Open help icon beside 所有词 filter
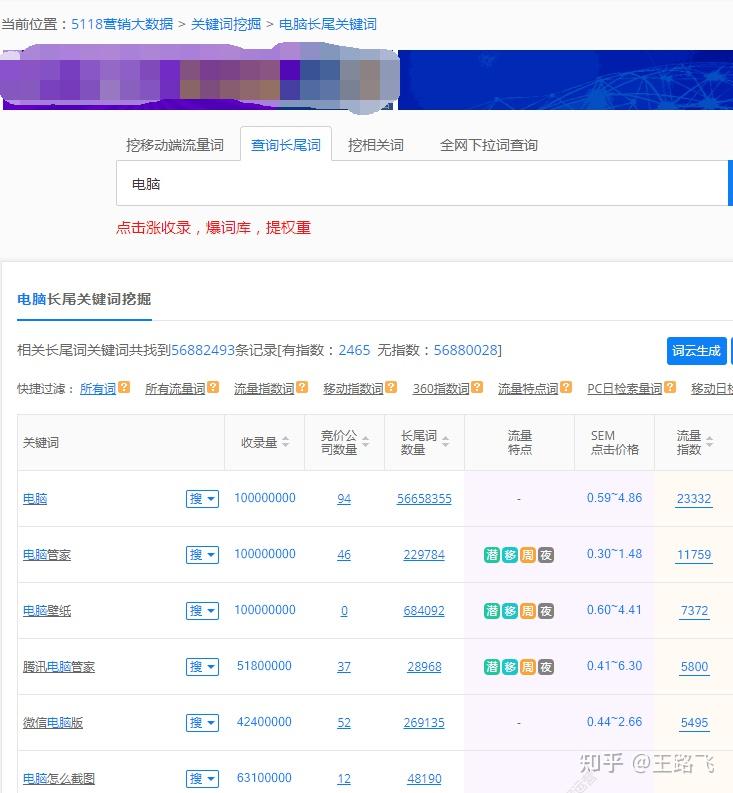The width and height of the screenshot is (733, 793). click(124, 387)
